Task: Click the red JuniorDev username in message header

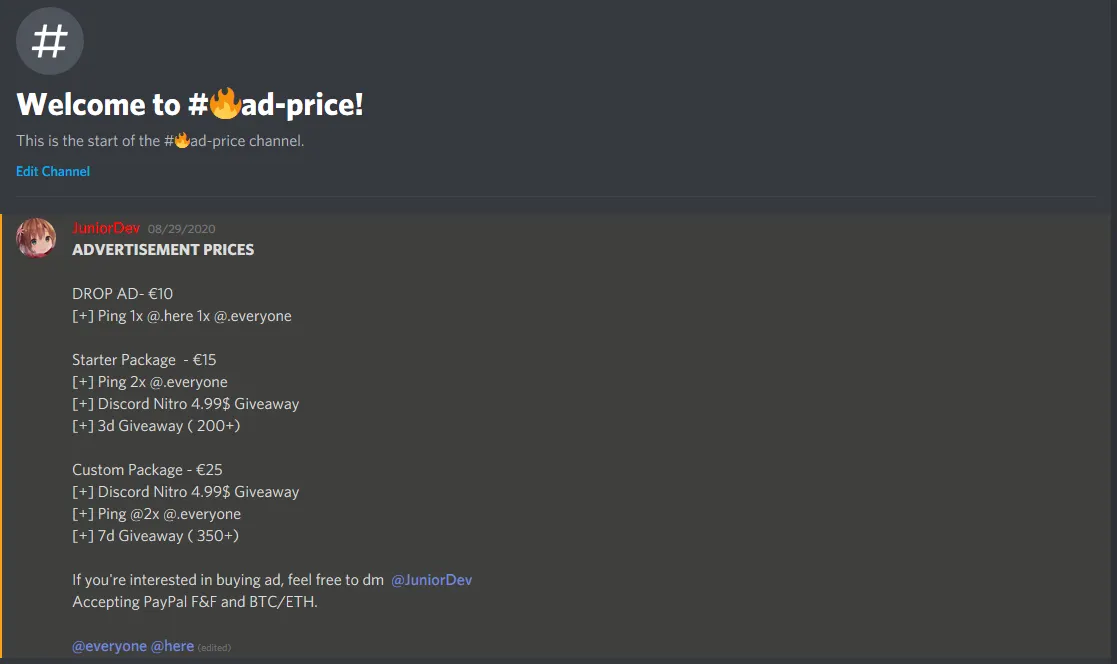Action: pos(106,228)
